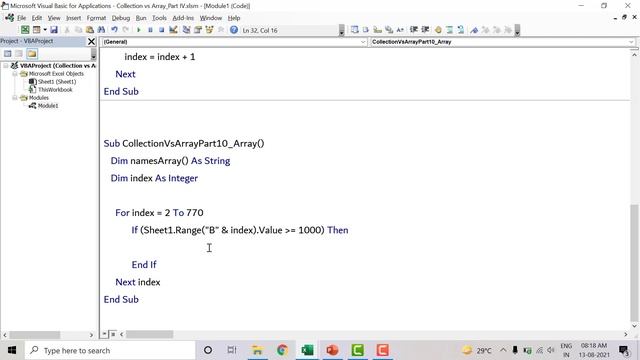Collapse the VBAProject tree node

pos(6,65)
